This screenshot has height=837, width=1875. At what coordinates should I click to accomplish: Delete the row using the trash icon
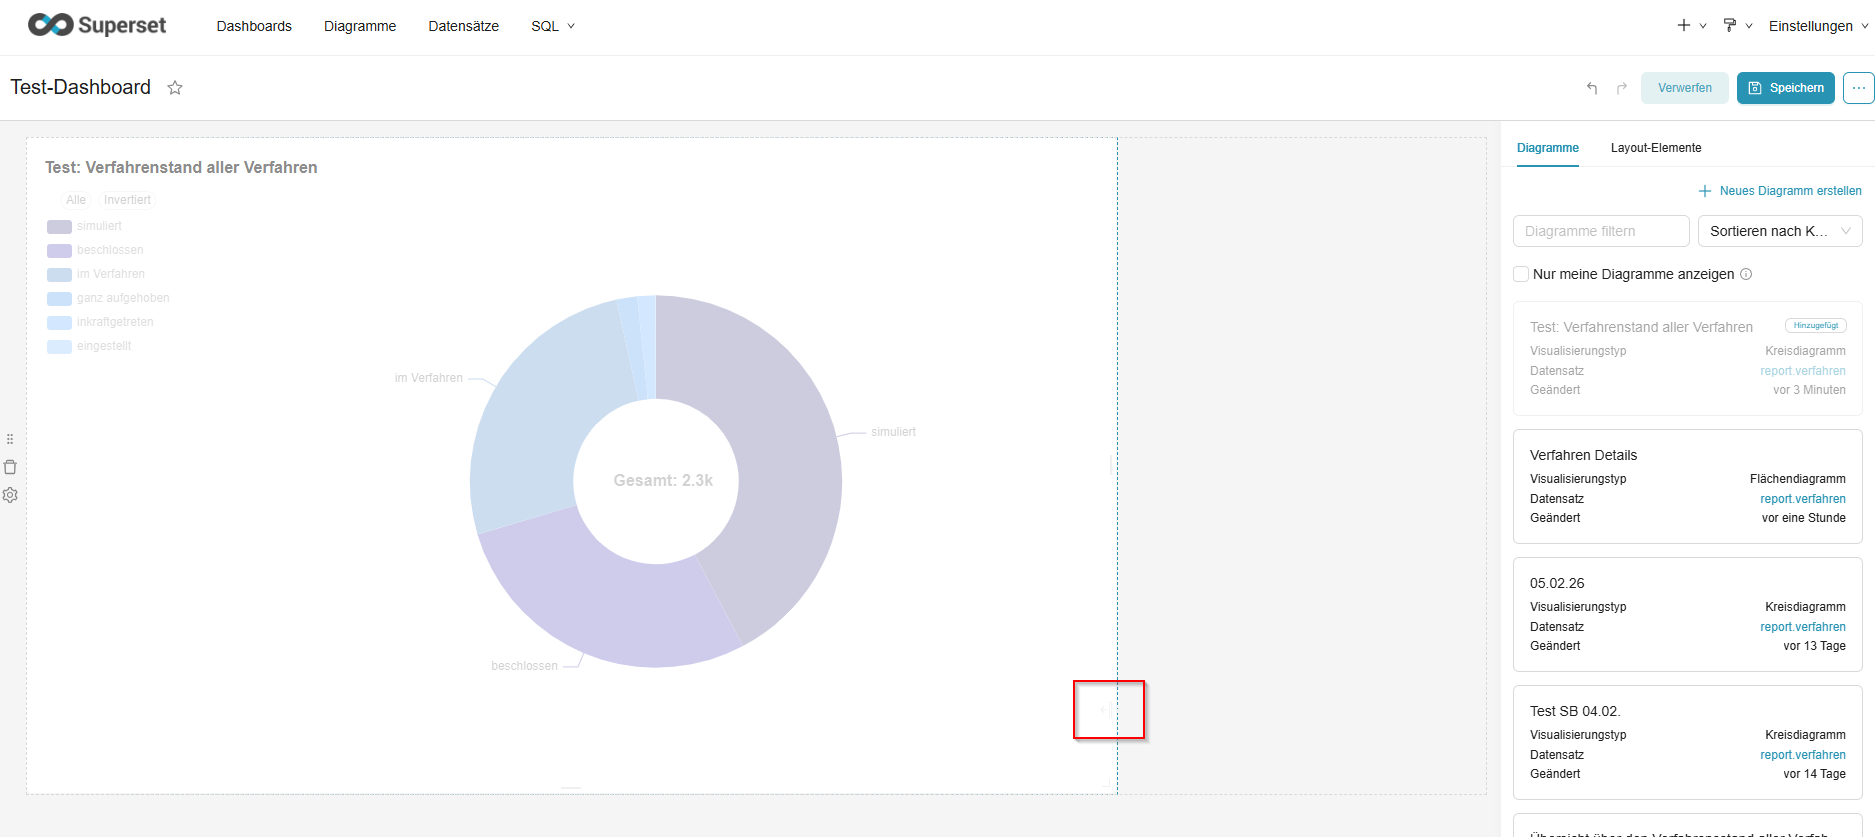[10, 467]
